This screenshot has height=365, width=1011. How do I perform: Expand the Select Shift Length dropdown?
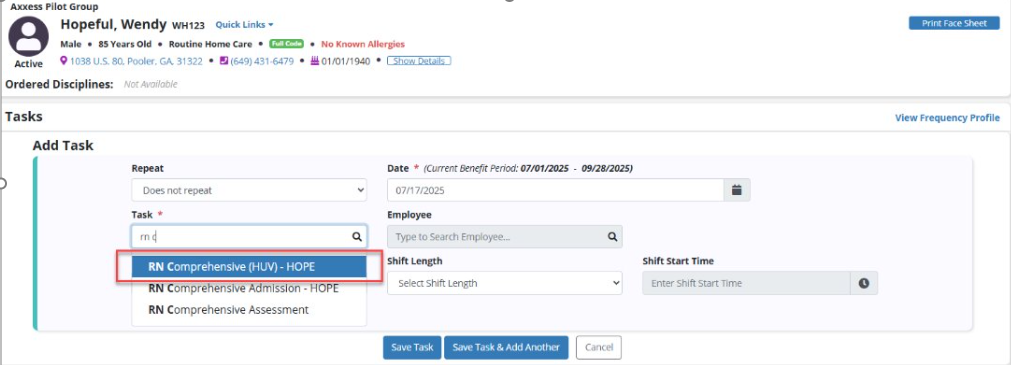(505, 283)
